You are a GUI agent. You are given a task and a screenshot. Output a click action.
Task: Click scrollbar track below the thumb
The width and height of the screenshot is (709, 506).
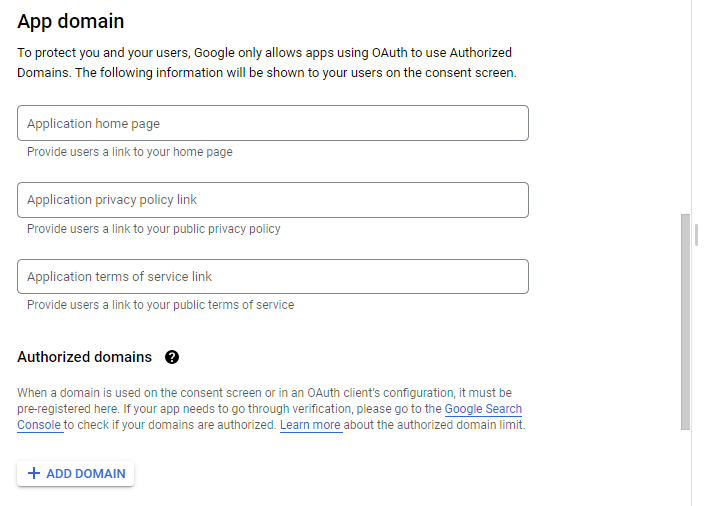pyautogui.click(x=685, y=468)
